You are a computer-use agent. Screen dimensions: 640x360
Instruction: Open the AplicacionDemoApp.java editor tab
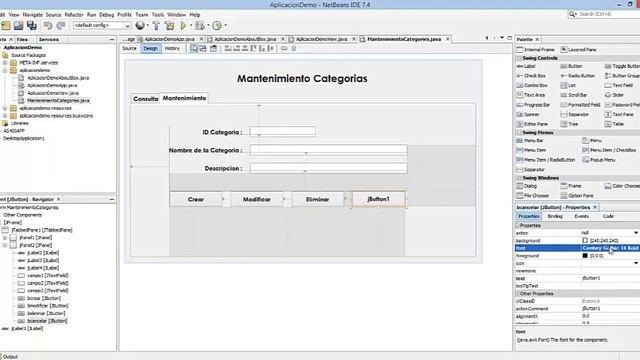[169, 39]
